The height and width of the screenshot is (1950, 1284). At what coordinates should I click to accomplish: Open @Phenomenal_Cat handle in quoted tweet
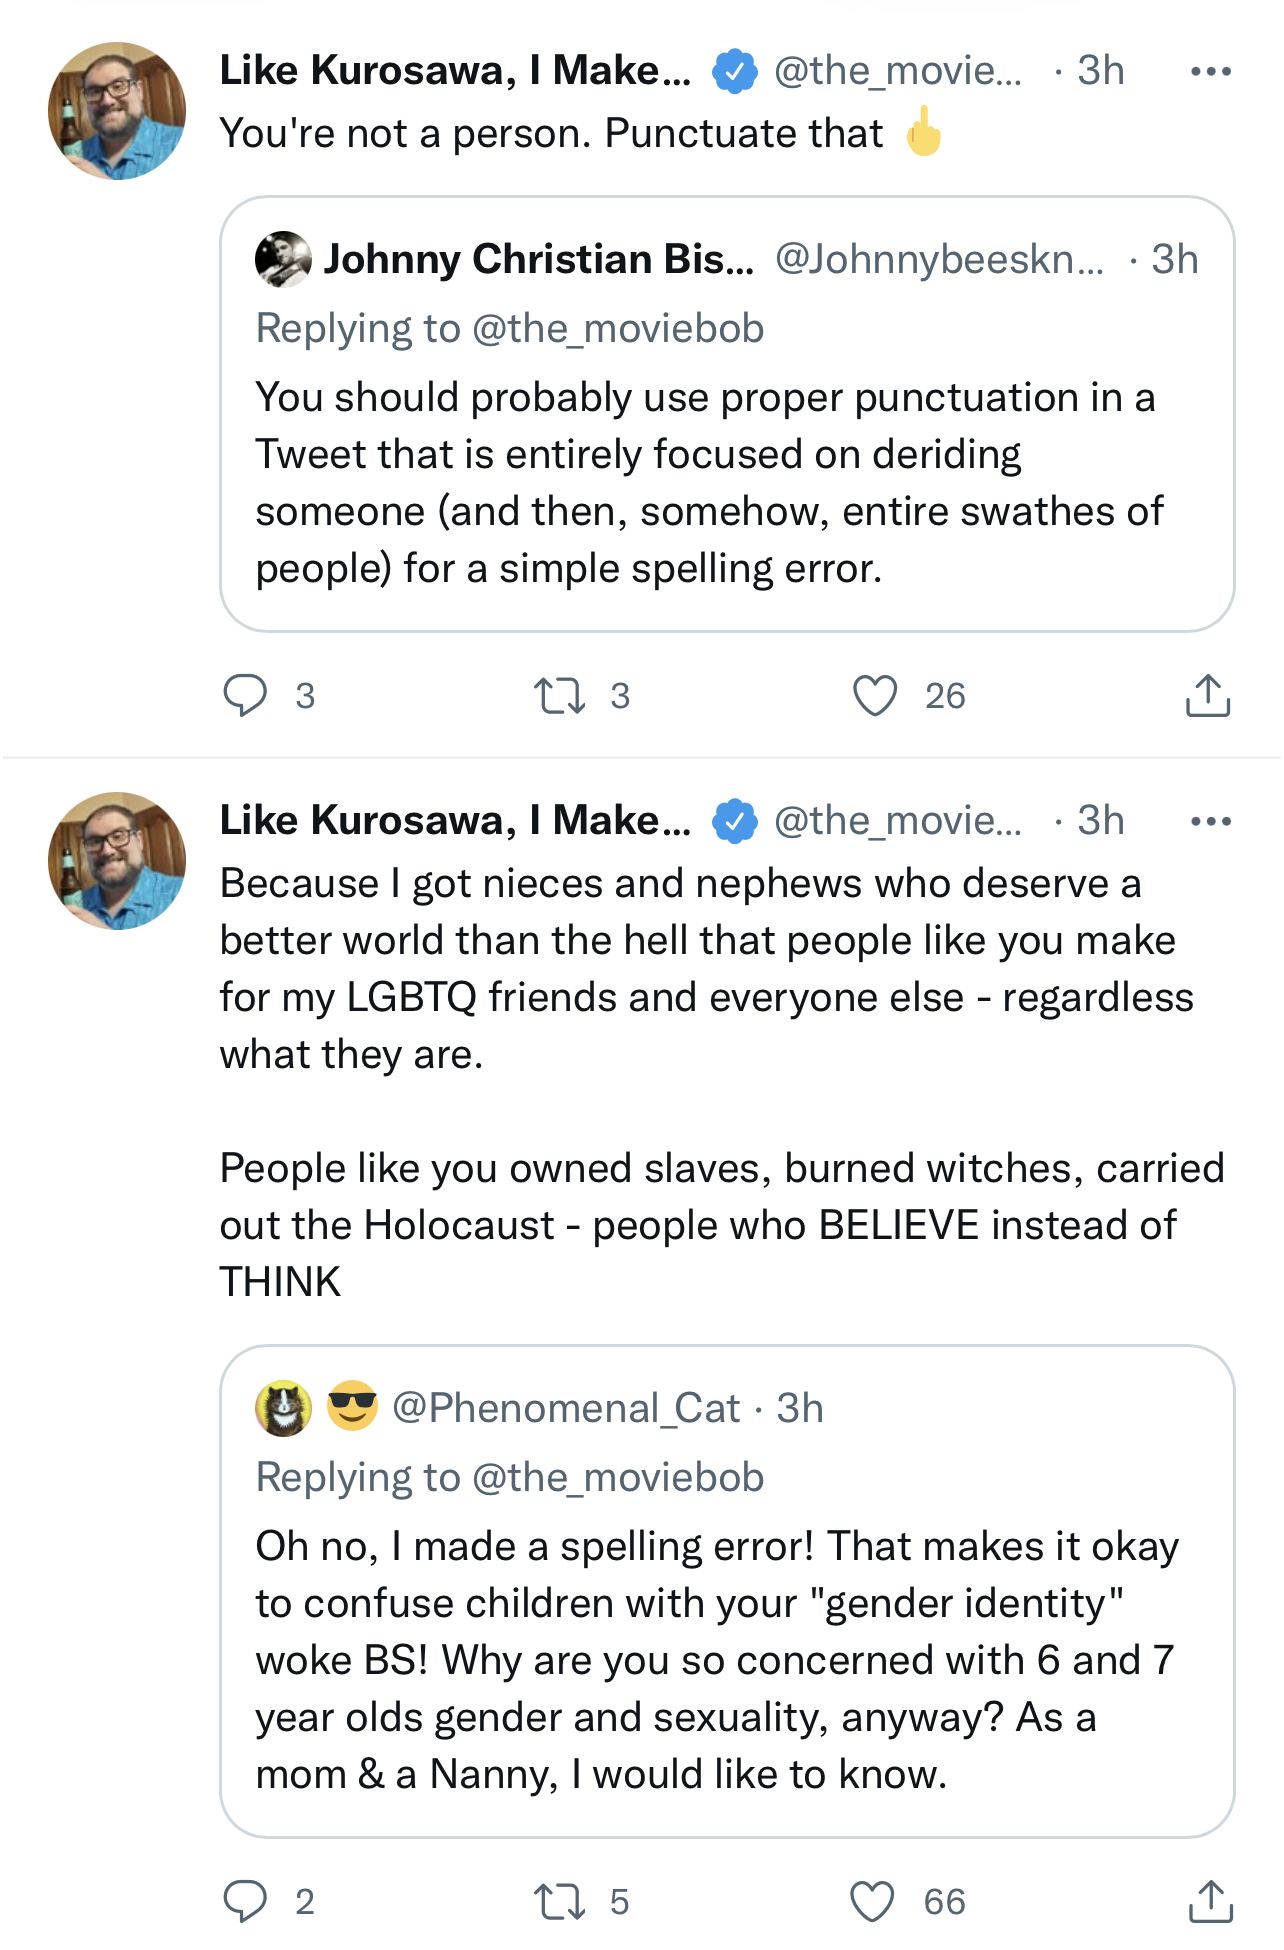(x=566, y=1408)
